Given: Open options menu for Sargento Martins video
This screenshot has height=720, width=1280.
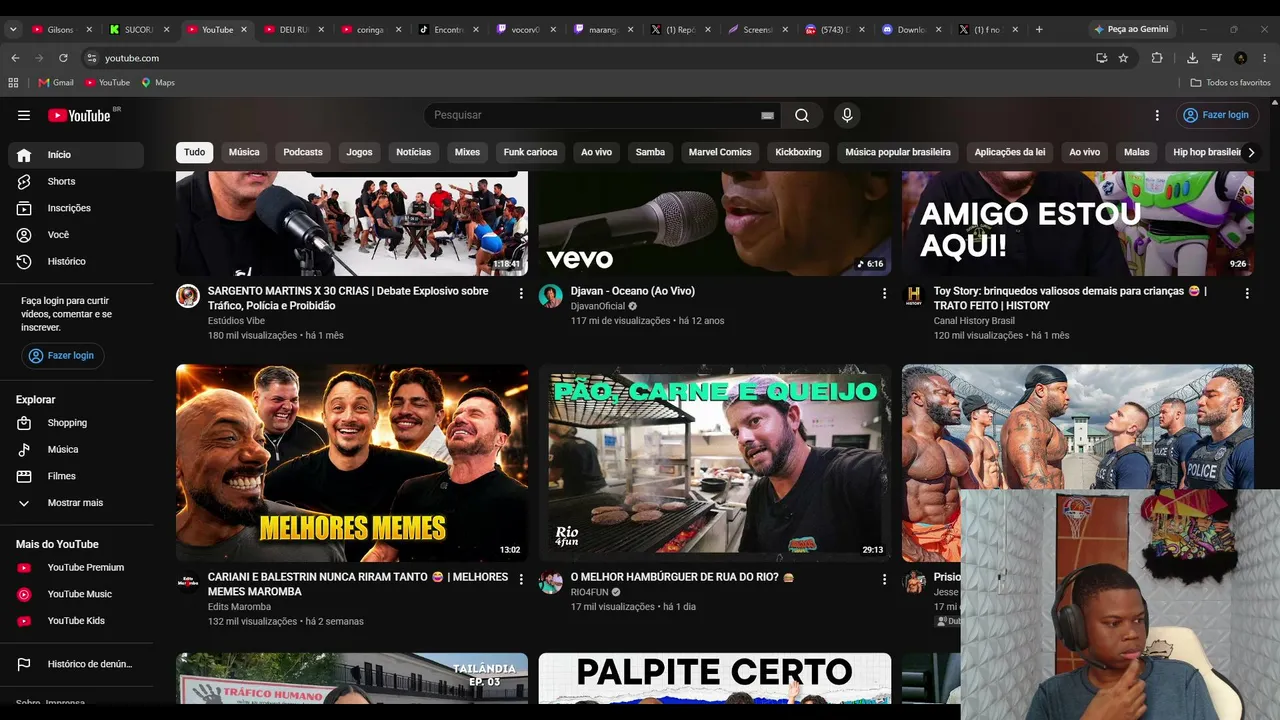Looking at the screenshot, I should tap(521, 293).
